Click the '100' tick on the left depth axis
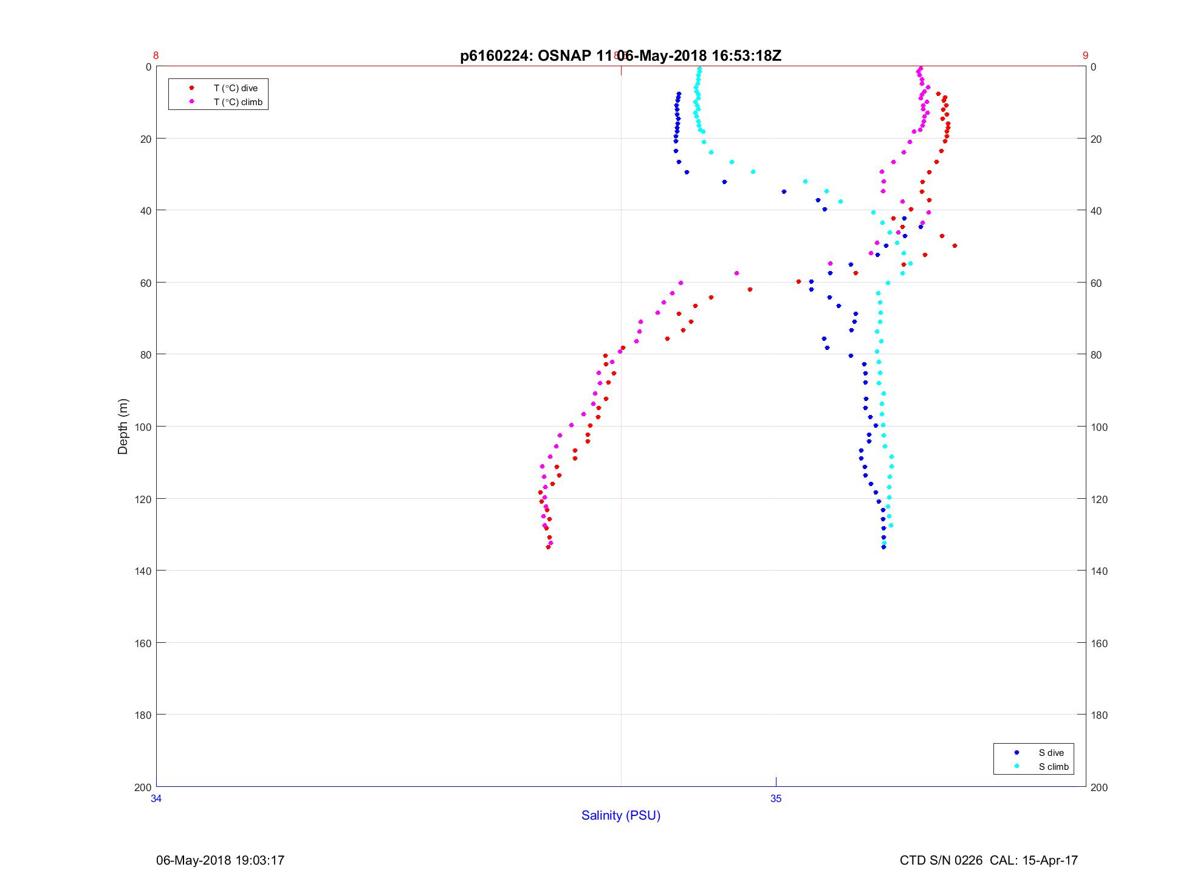This screenshot has height=885, width=1200. tap(142, 427)
